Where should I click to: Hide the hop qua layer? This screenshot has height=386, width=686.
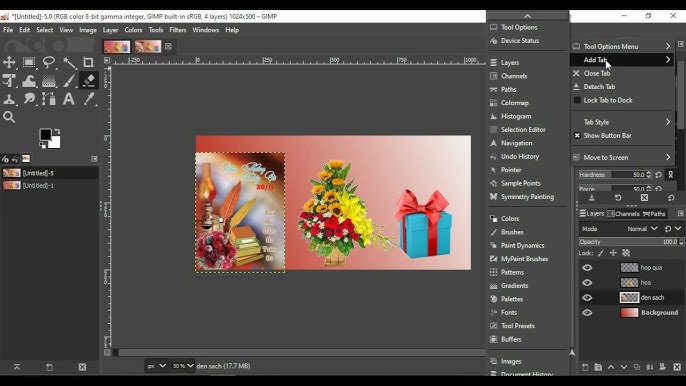tap(587, 267)
